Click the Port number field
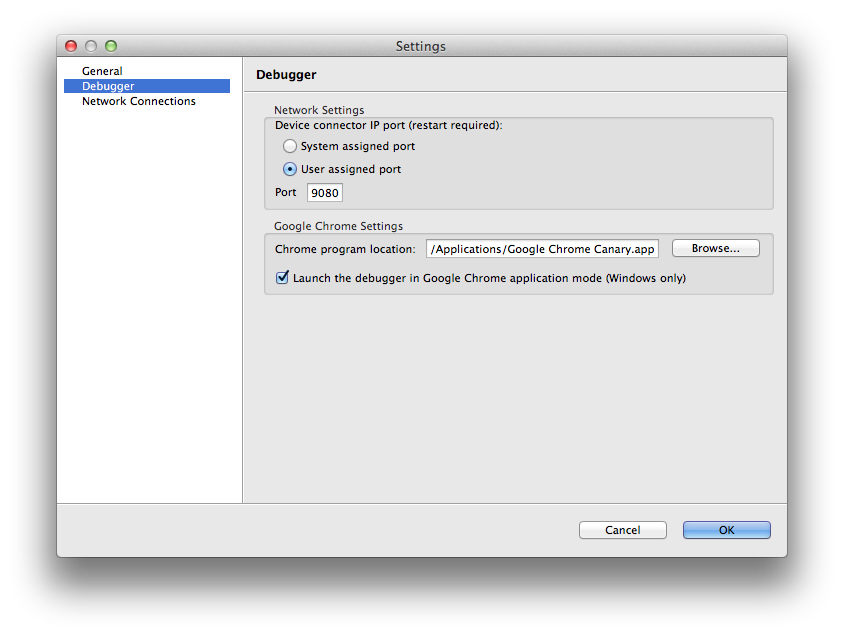844x636 pixels. [x=325, y=193]
